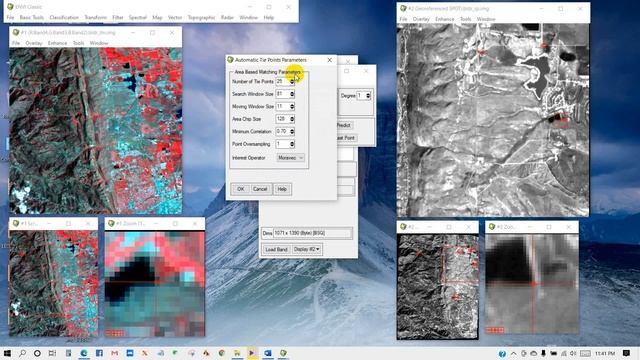Viewport: 640px width, 360px height.
Task: Open Interest Operator Moravec dropdown
Action: coord(291,158)
